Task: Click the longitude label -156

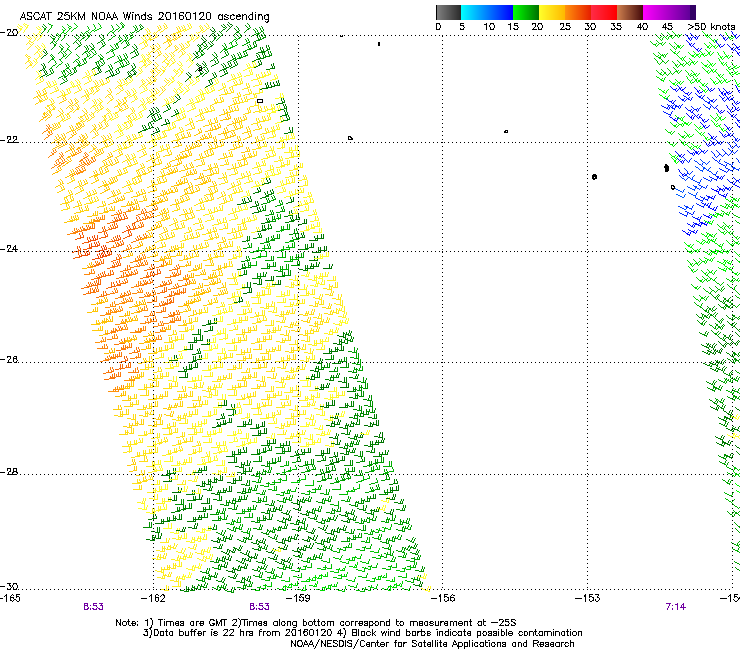Action: 443,599
